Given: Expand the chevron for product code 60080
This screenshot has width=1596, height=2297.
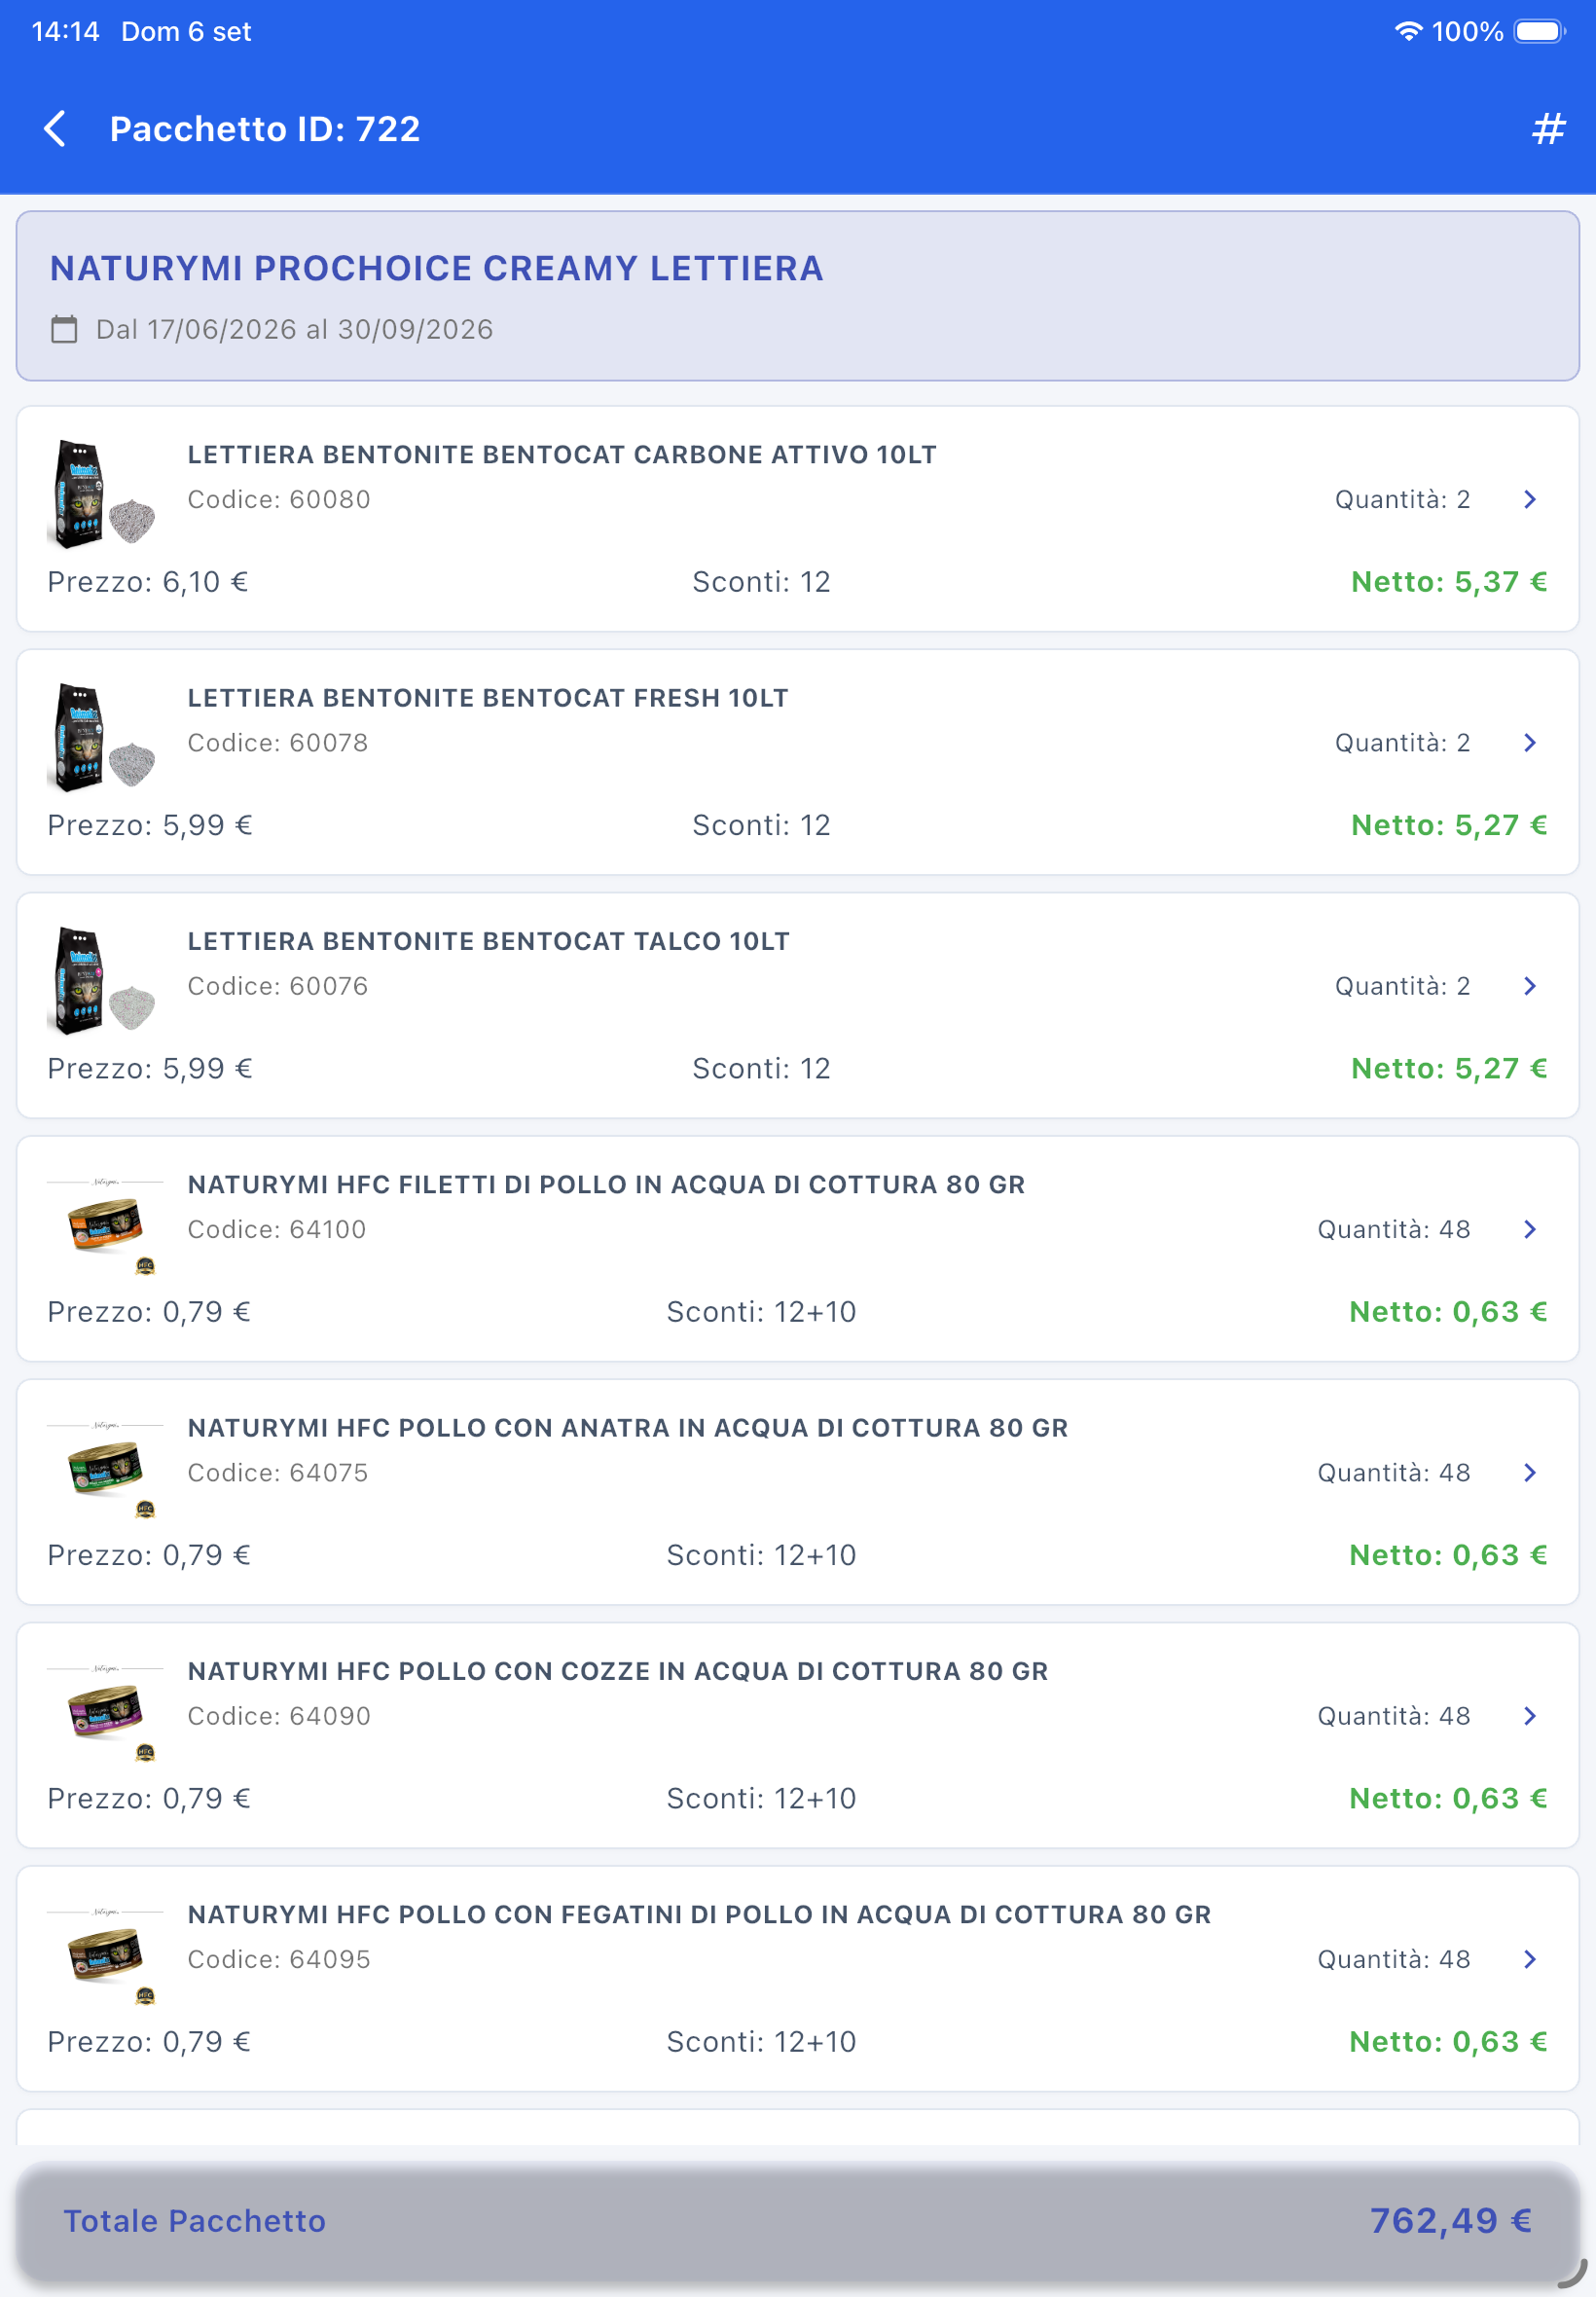Looking at the screenshot, I should [1529, 499].
